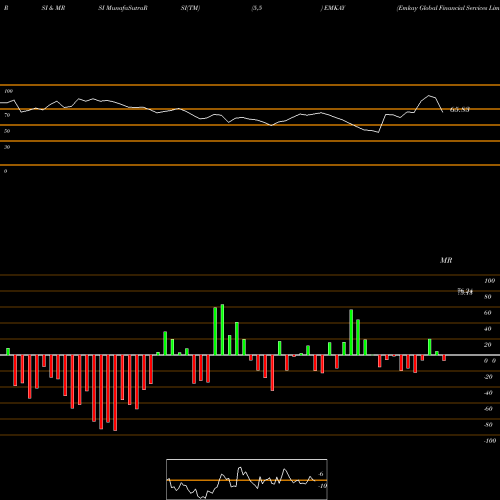Click the 60 label on MR axis

pos(488,313)
